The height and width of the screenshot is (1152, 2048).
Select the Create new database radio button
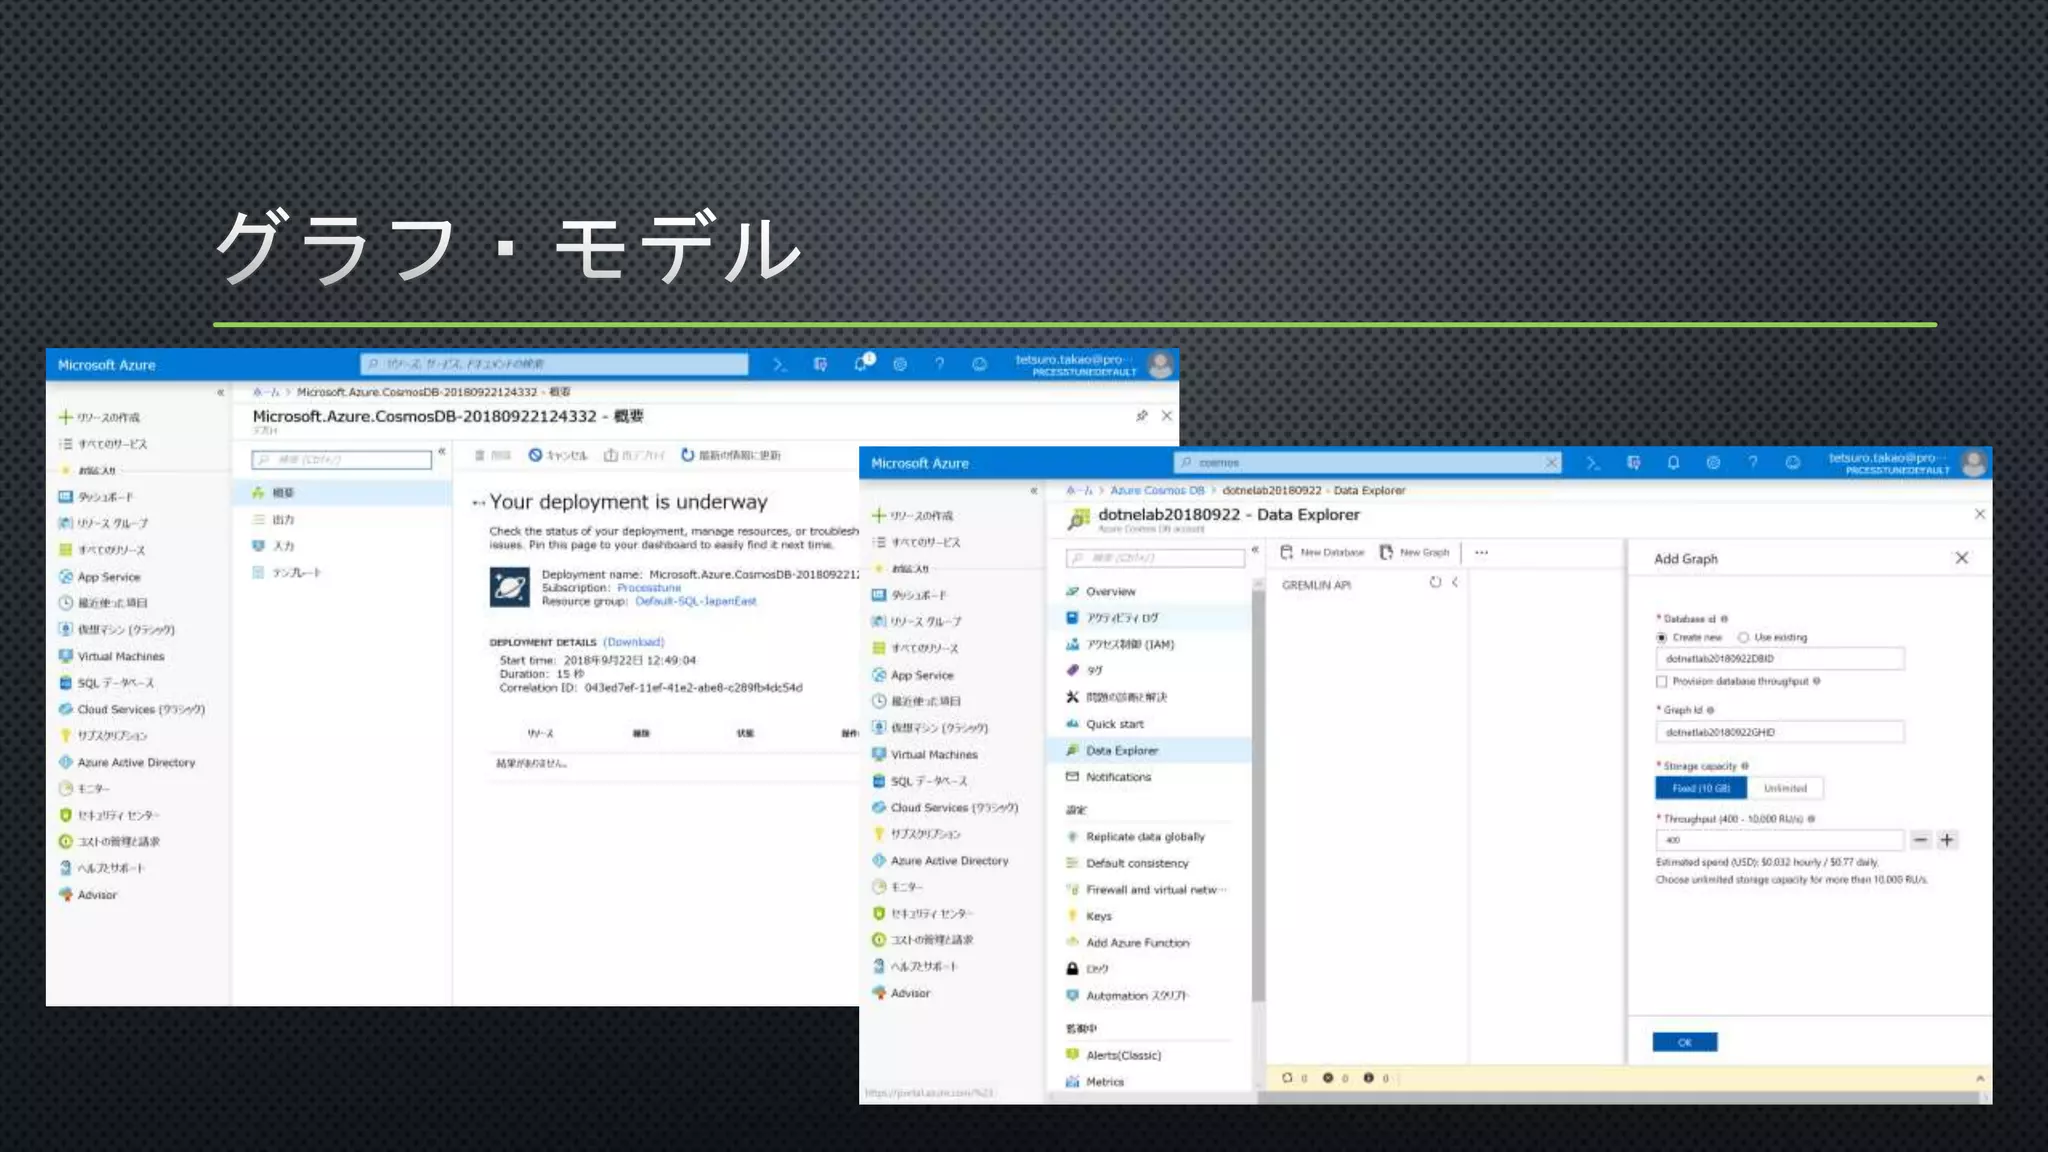(1662, 637)
